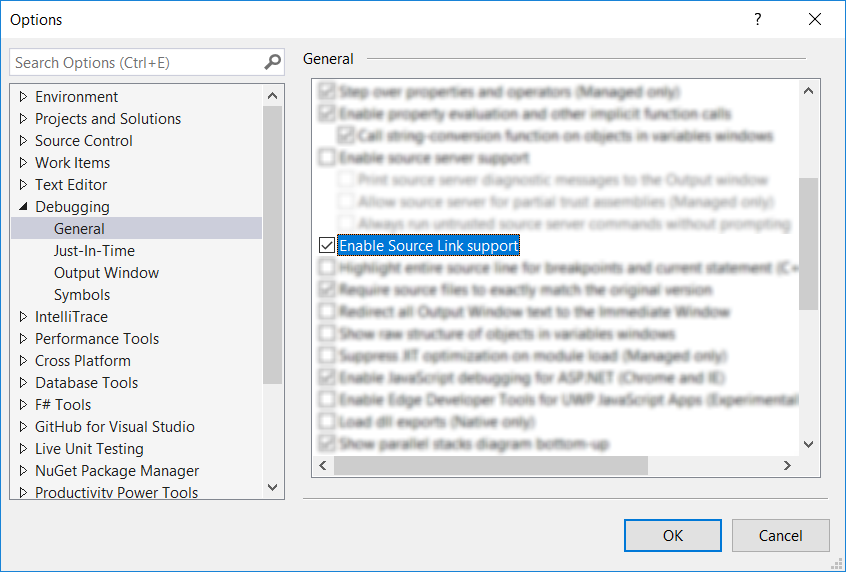Expand the Live Unit Testing node
The height and width of the screenshot is (572, 846).
tap(23, 449)
